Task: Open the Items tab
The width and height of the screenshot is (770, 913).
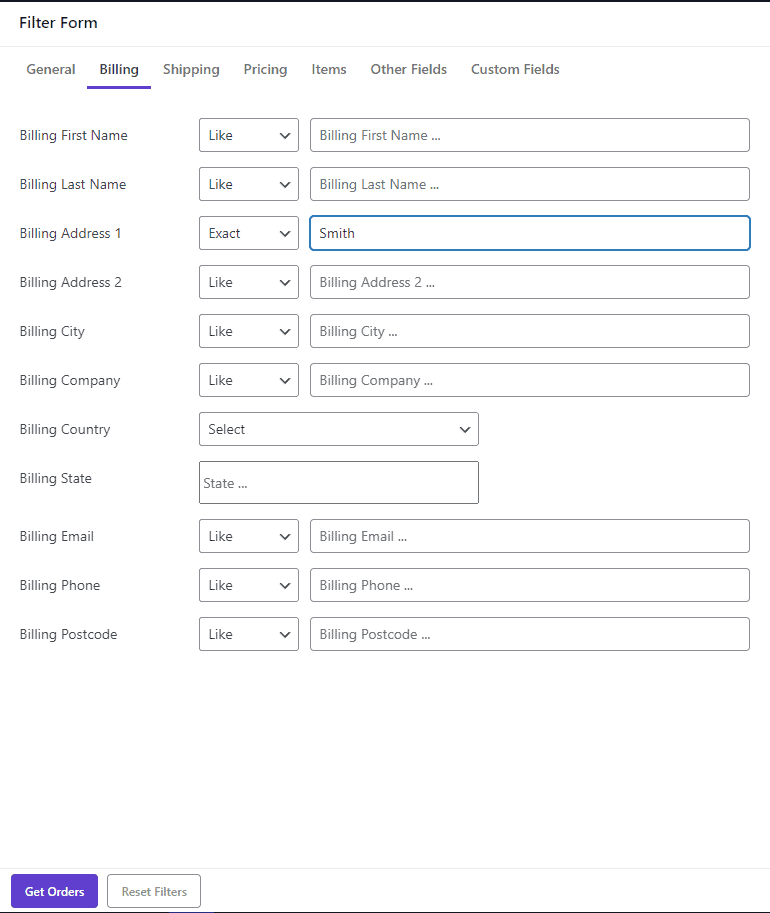Action: 329,69
